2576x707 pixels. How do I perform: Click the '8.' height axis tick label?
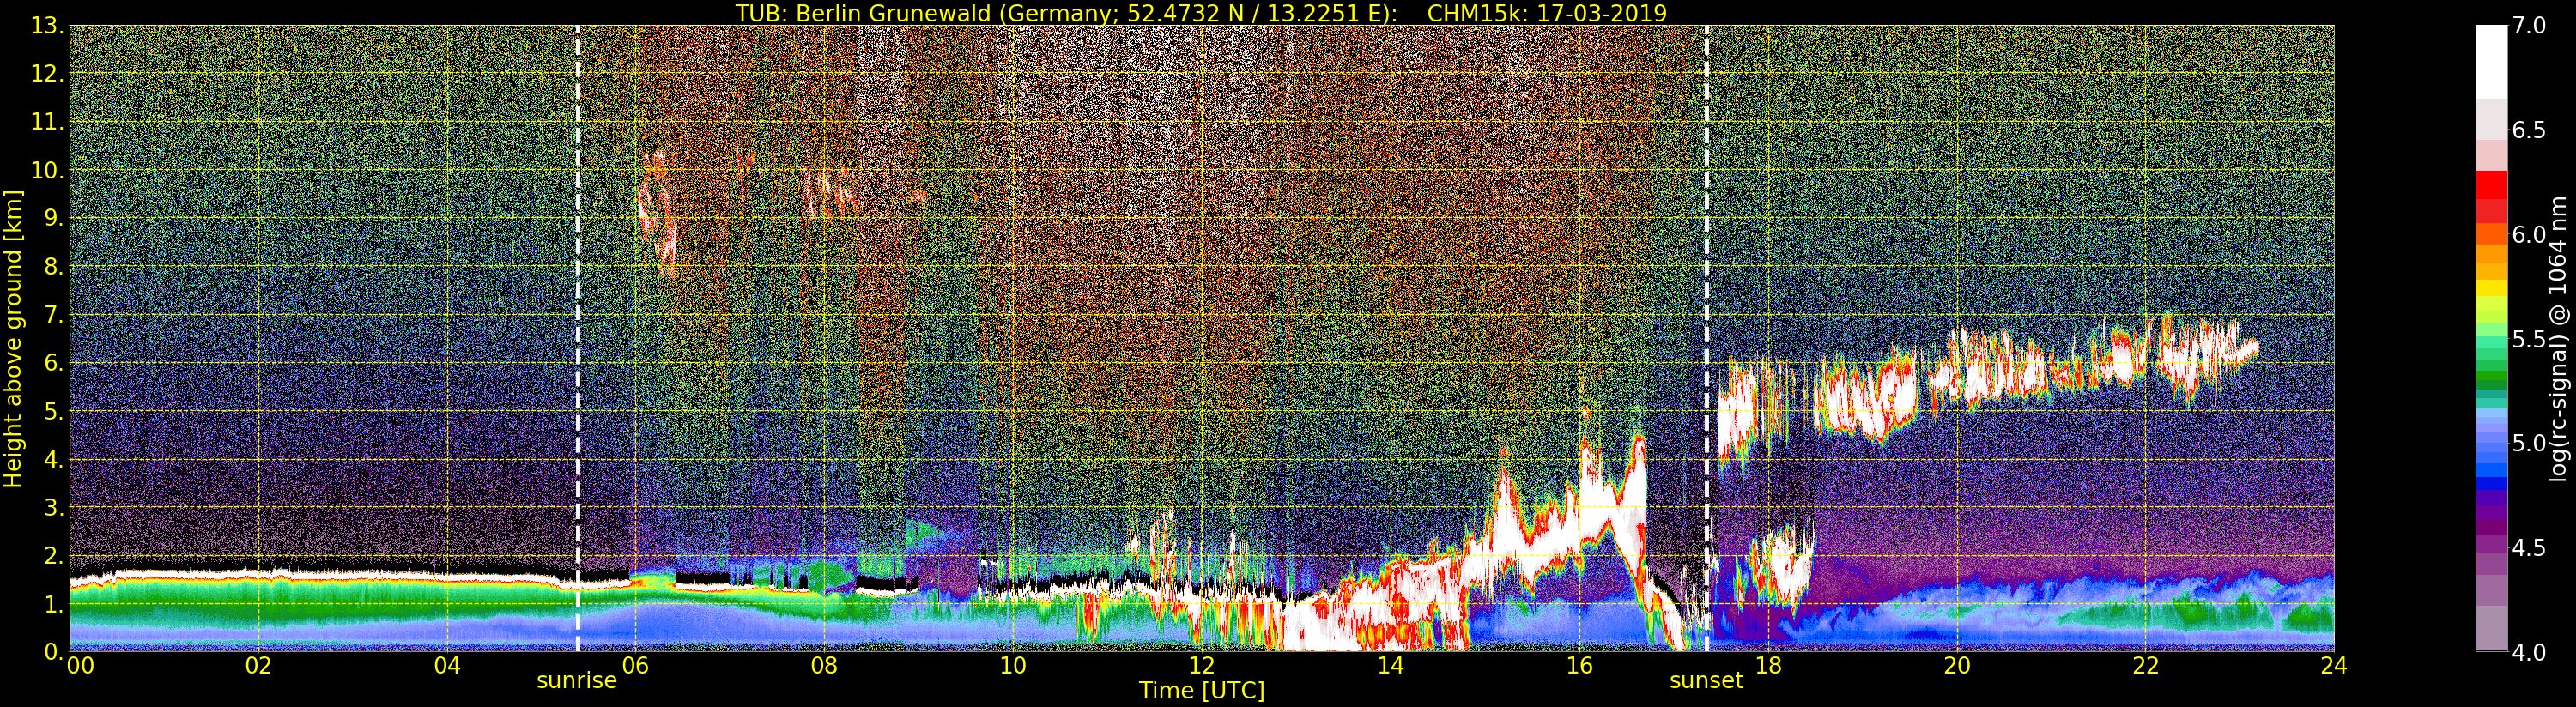point(52,267)
